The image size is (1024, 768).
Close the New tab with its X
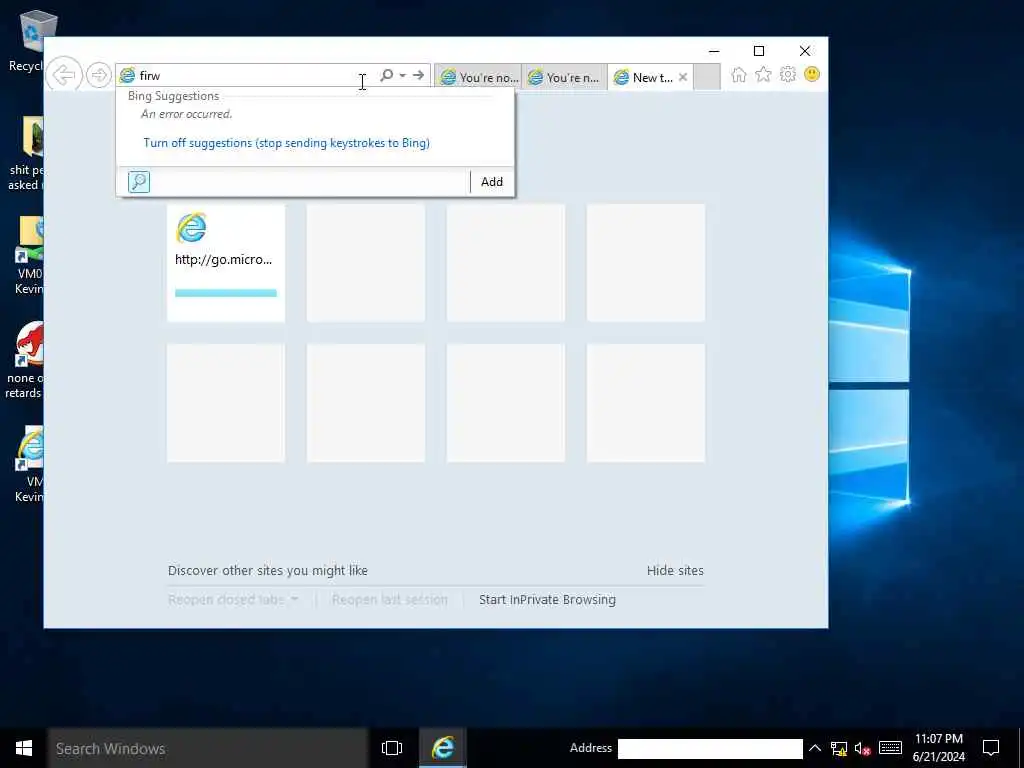click(683, 77)
